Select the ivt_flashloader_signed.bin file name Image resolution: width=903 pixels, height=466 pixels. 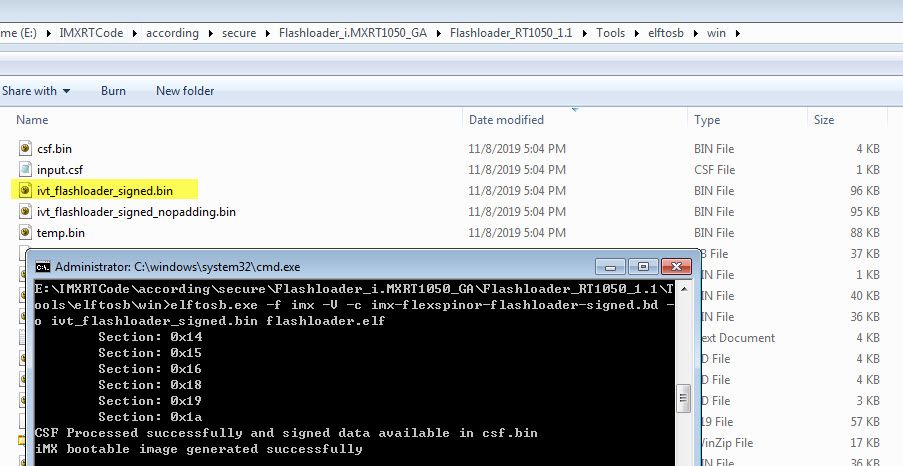105,191
